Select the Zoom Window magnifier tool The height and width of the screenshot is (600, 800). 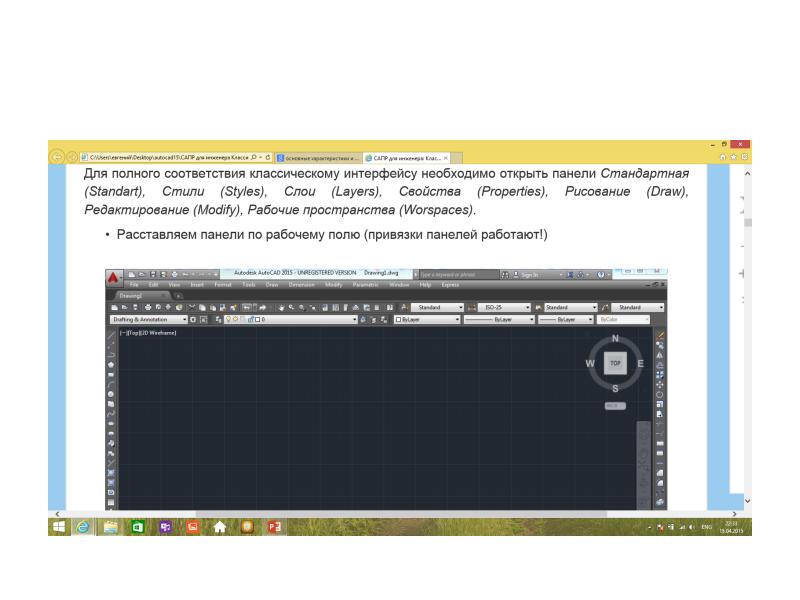coord(302,307)
